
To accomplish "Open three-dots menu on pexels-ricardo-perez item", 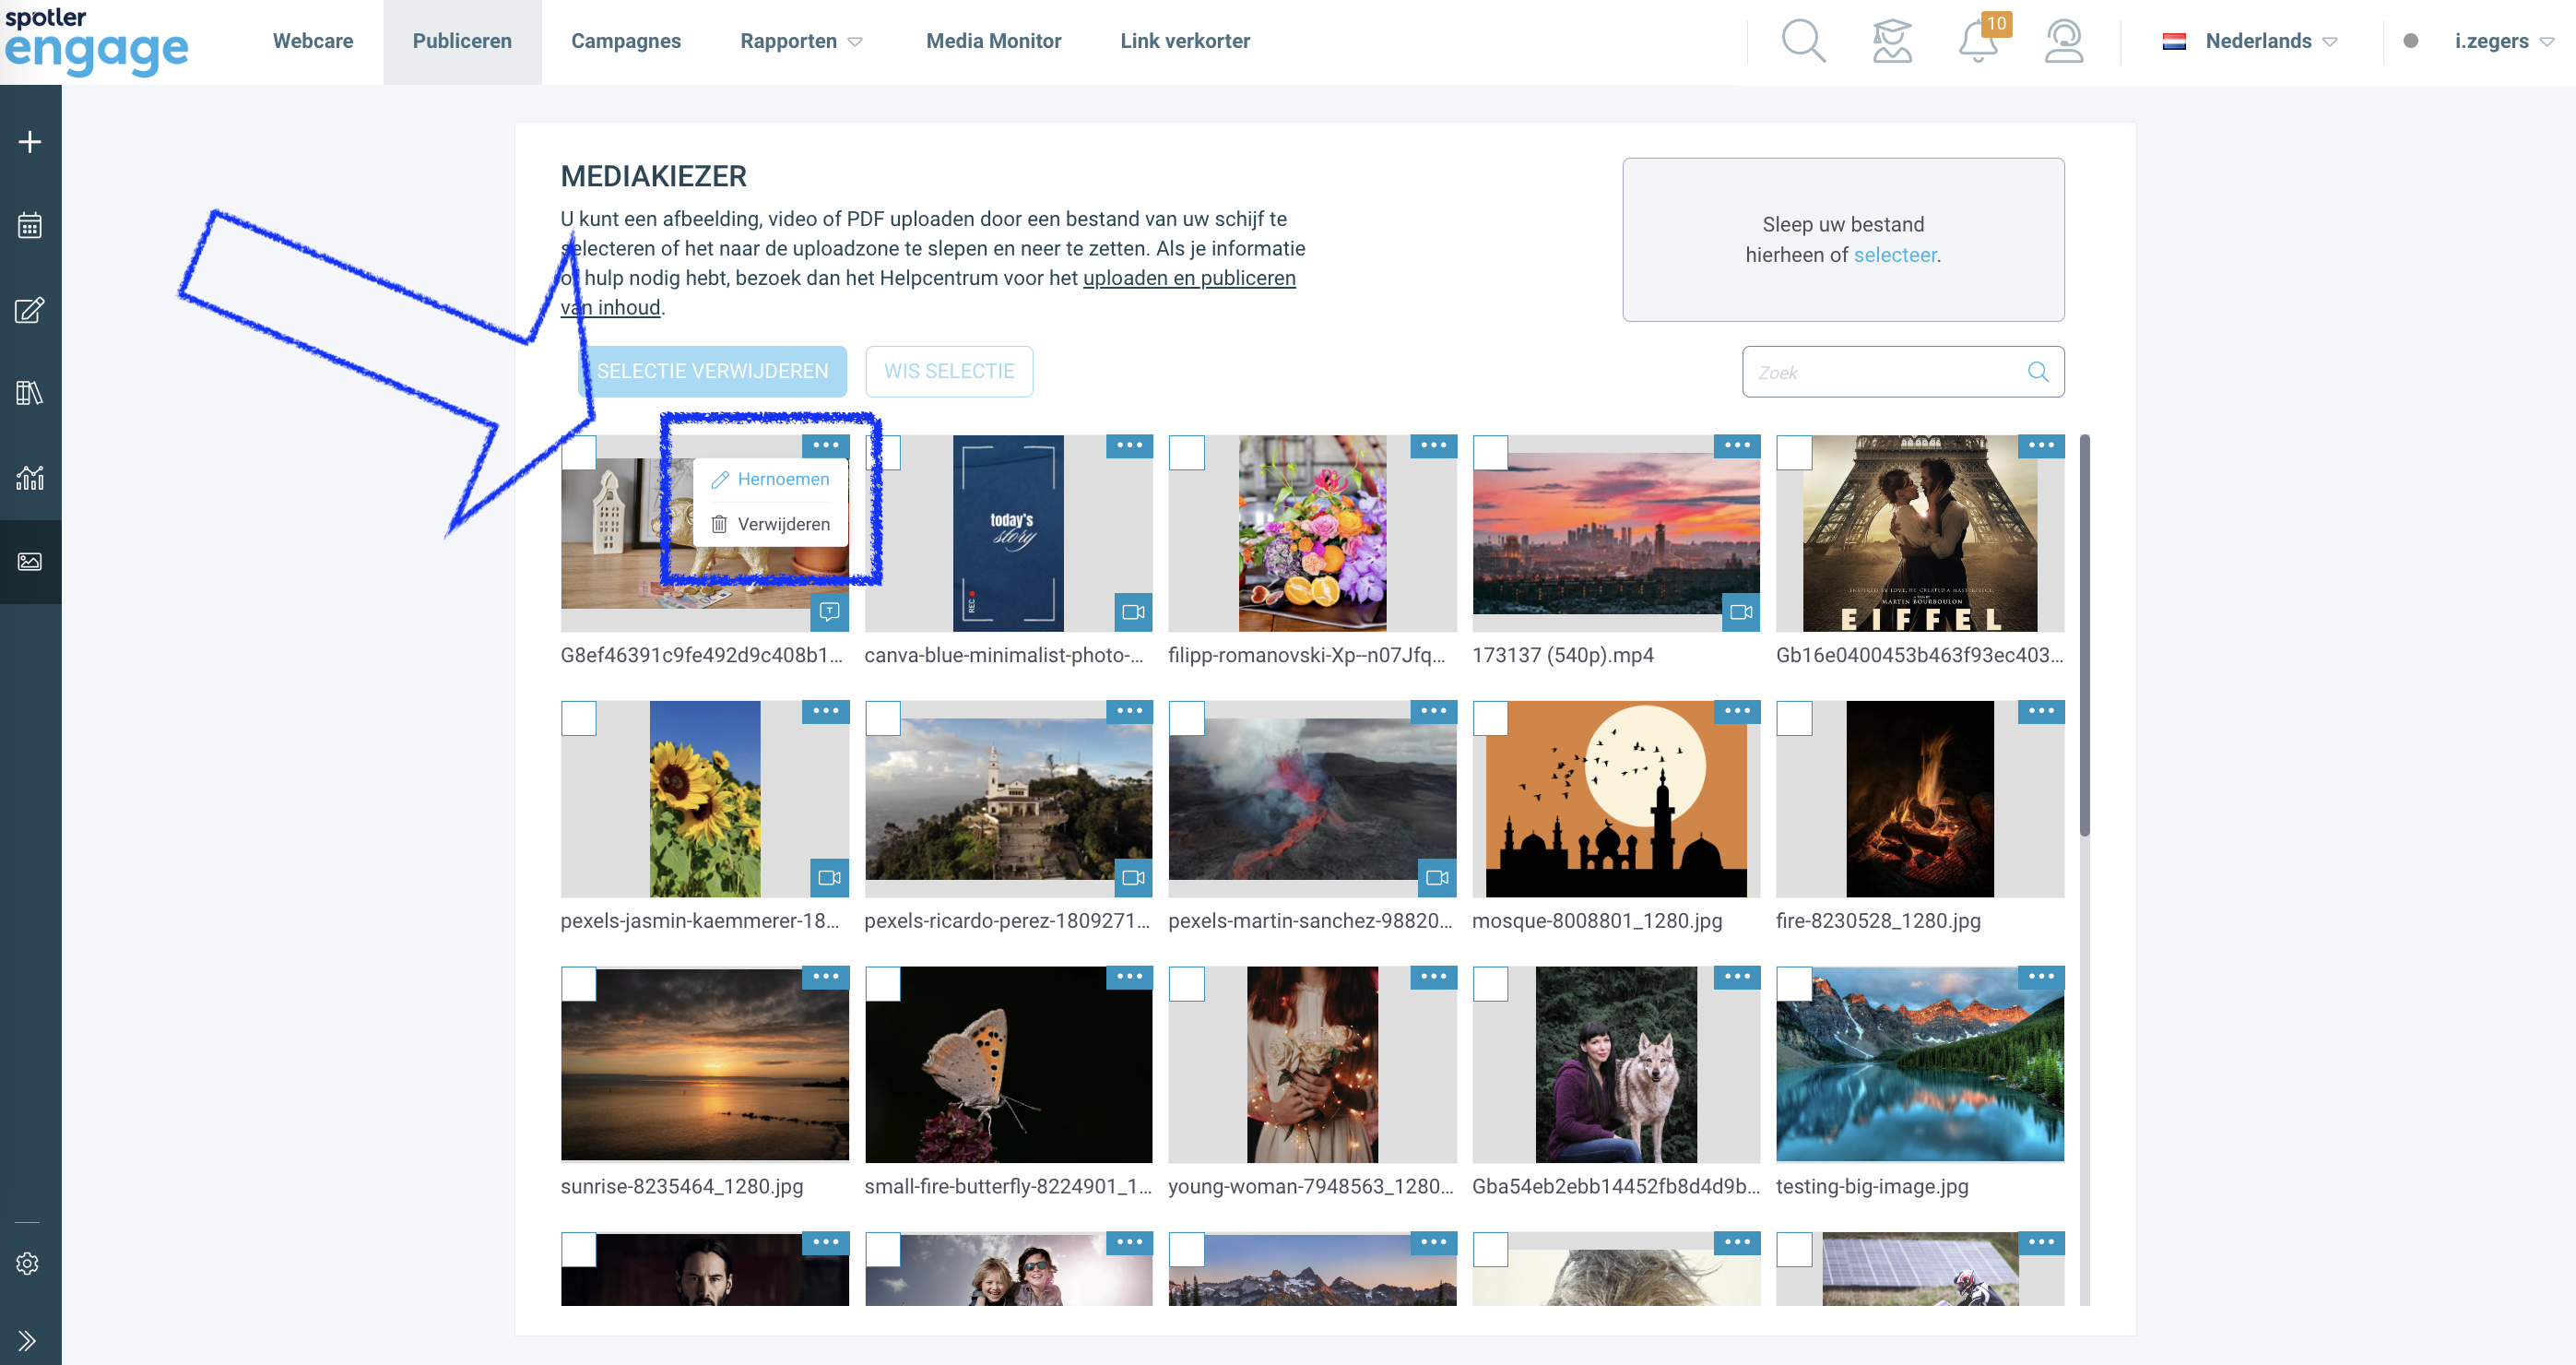I will point(1129,711).
